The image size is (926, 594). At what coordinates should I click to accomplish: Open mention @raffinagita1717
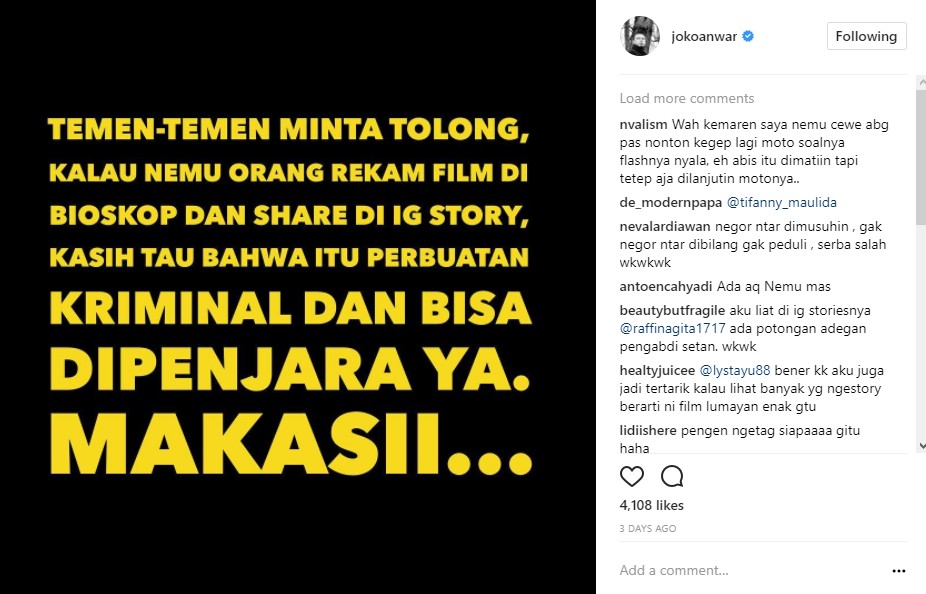tap(672, 328)
